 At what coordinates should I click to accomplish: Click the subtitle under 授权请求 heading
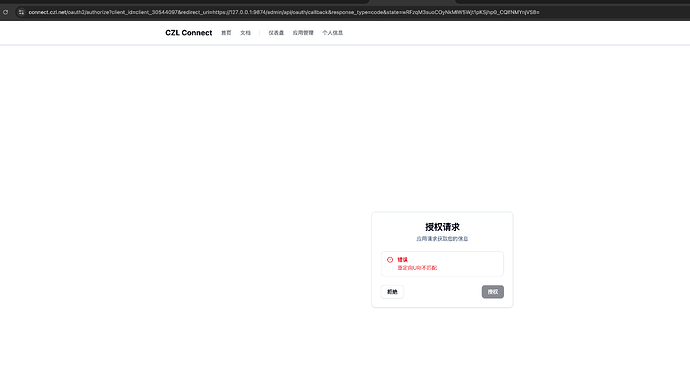[442, 239]
